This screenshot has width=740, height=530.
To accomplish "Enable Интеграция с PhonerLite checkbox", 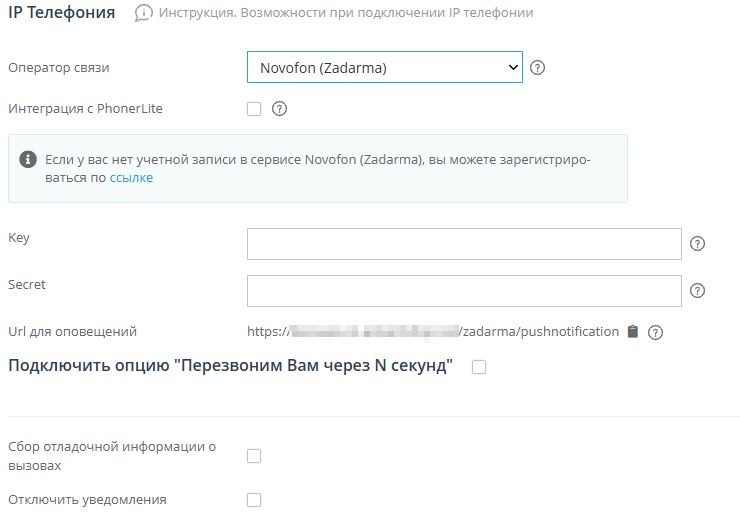I will click(254, 109).
